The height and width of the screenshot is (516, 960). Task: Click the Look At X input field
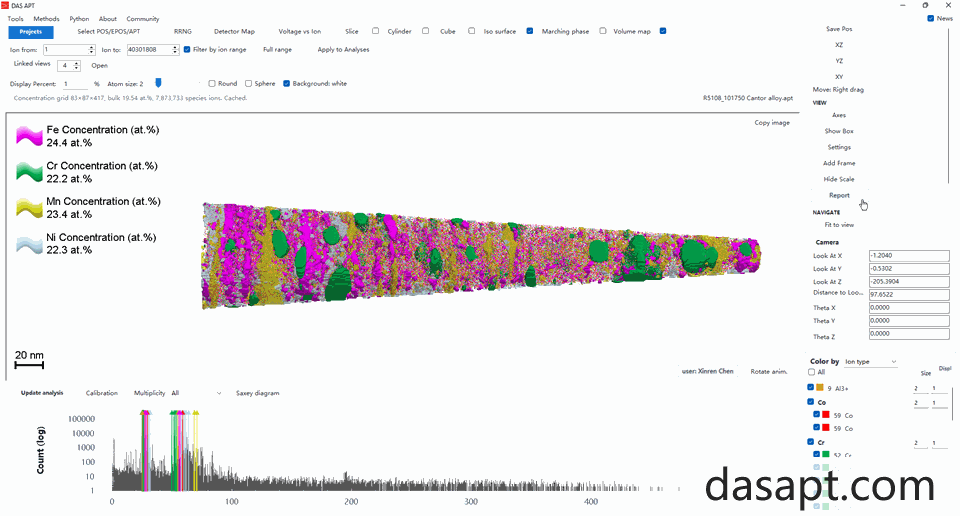click(909, 255)
